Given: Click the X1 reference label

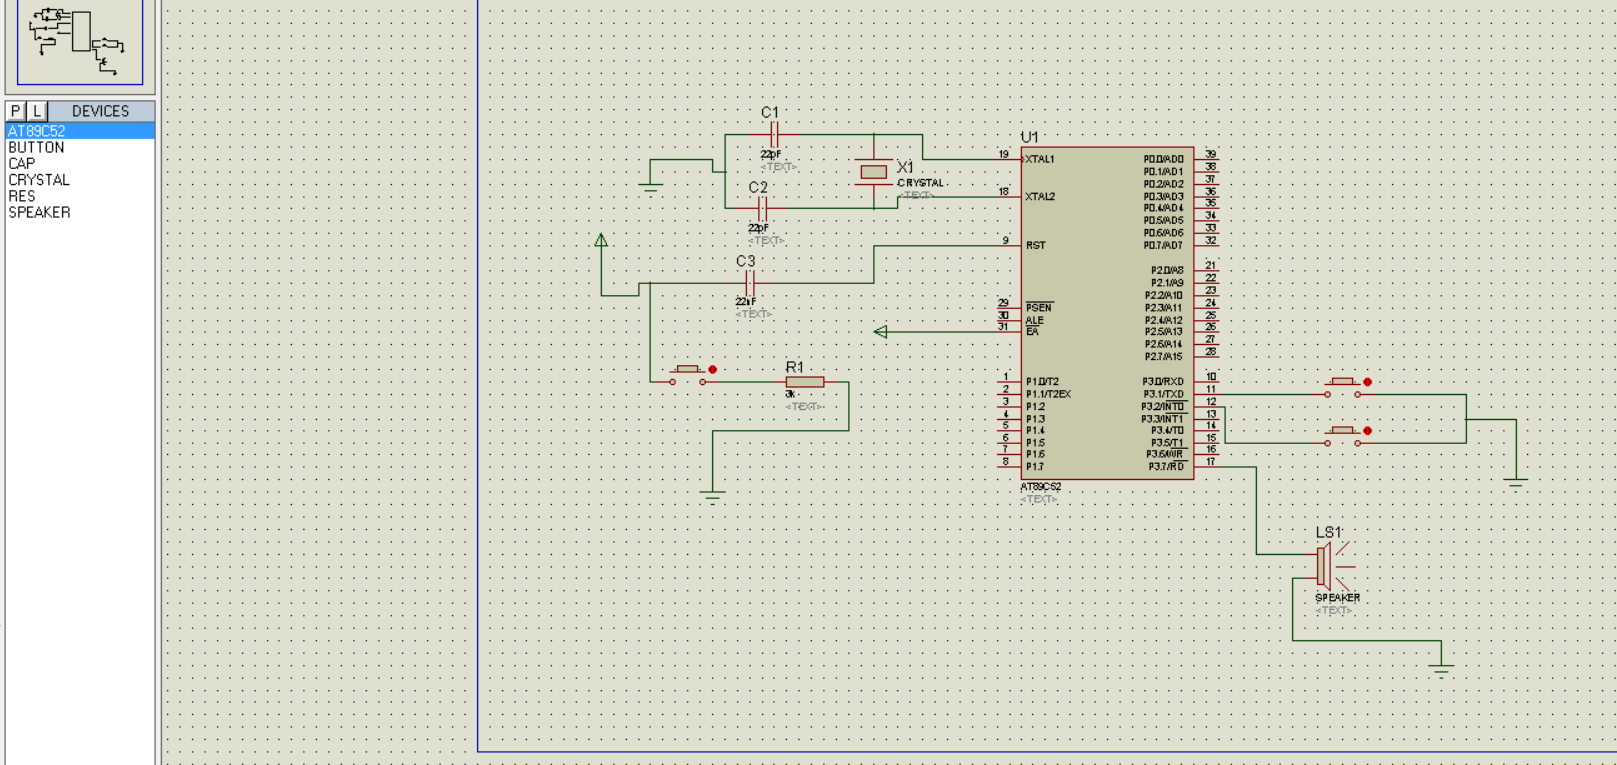Looking at the screenshot, I should [905, 167].
